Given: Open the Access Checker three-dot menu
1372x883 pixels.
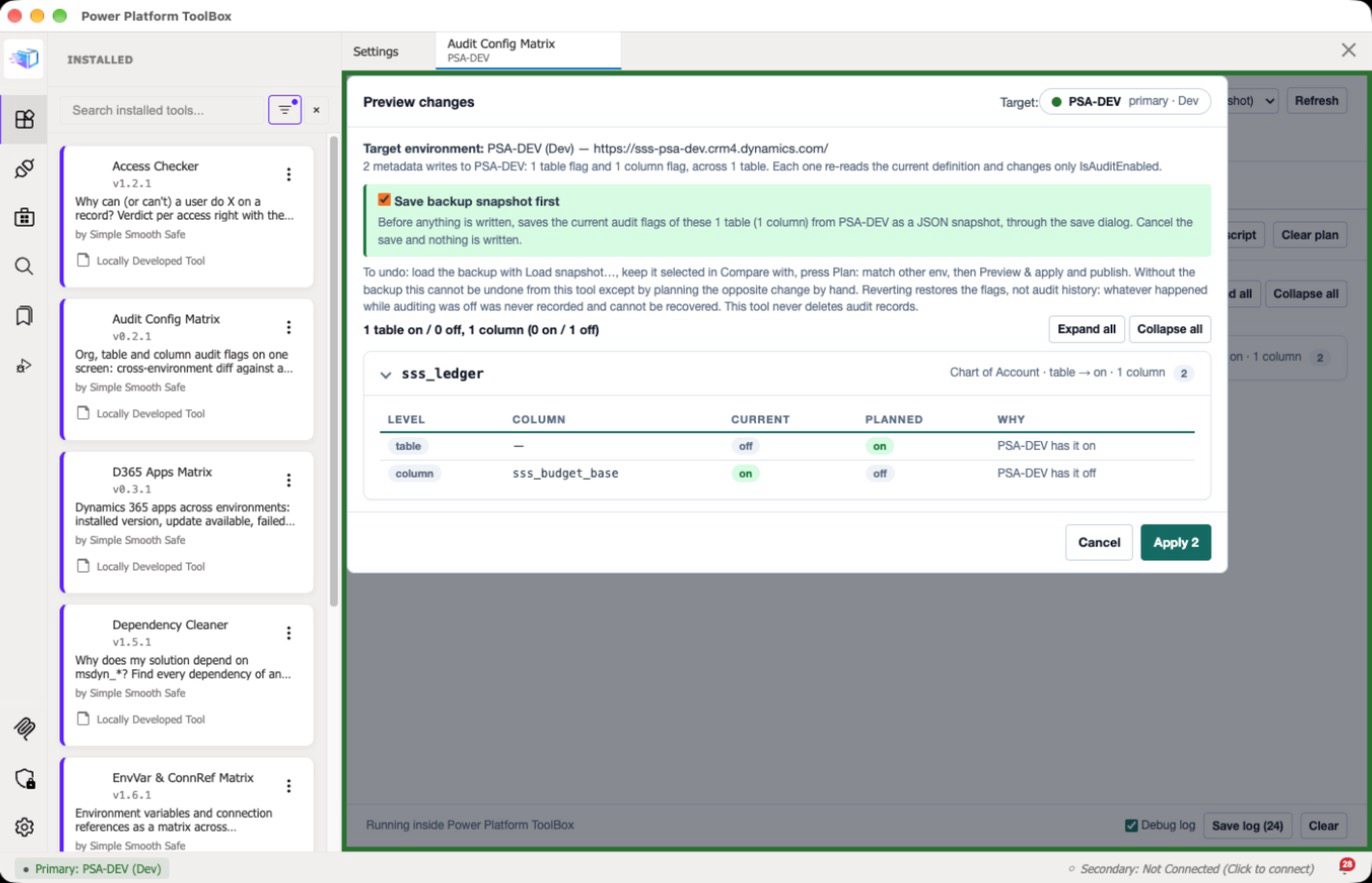Looking at the screenshot, I should pyautogui.click(x=289, y=174).
